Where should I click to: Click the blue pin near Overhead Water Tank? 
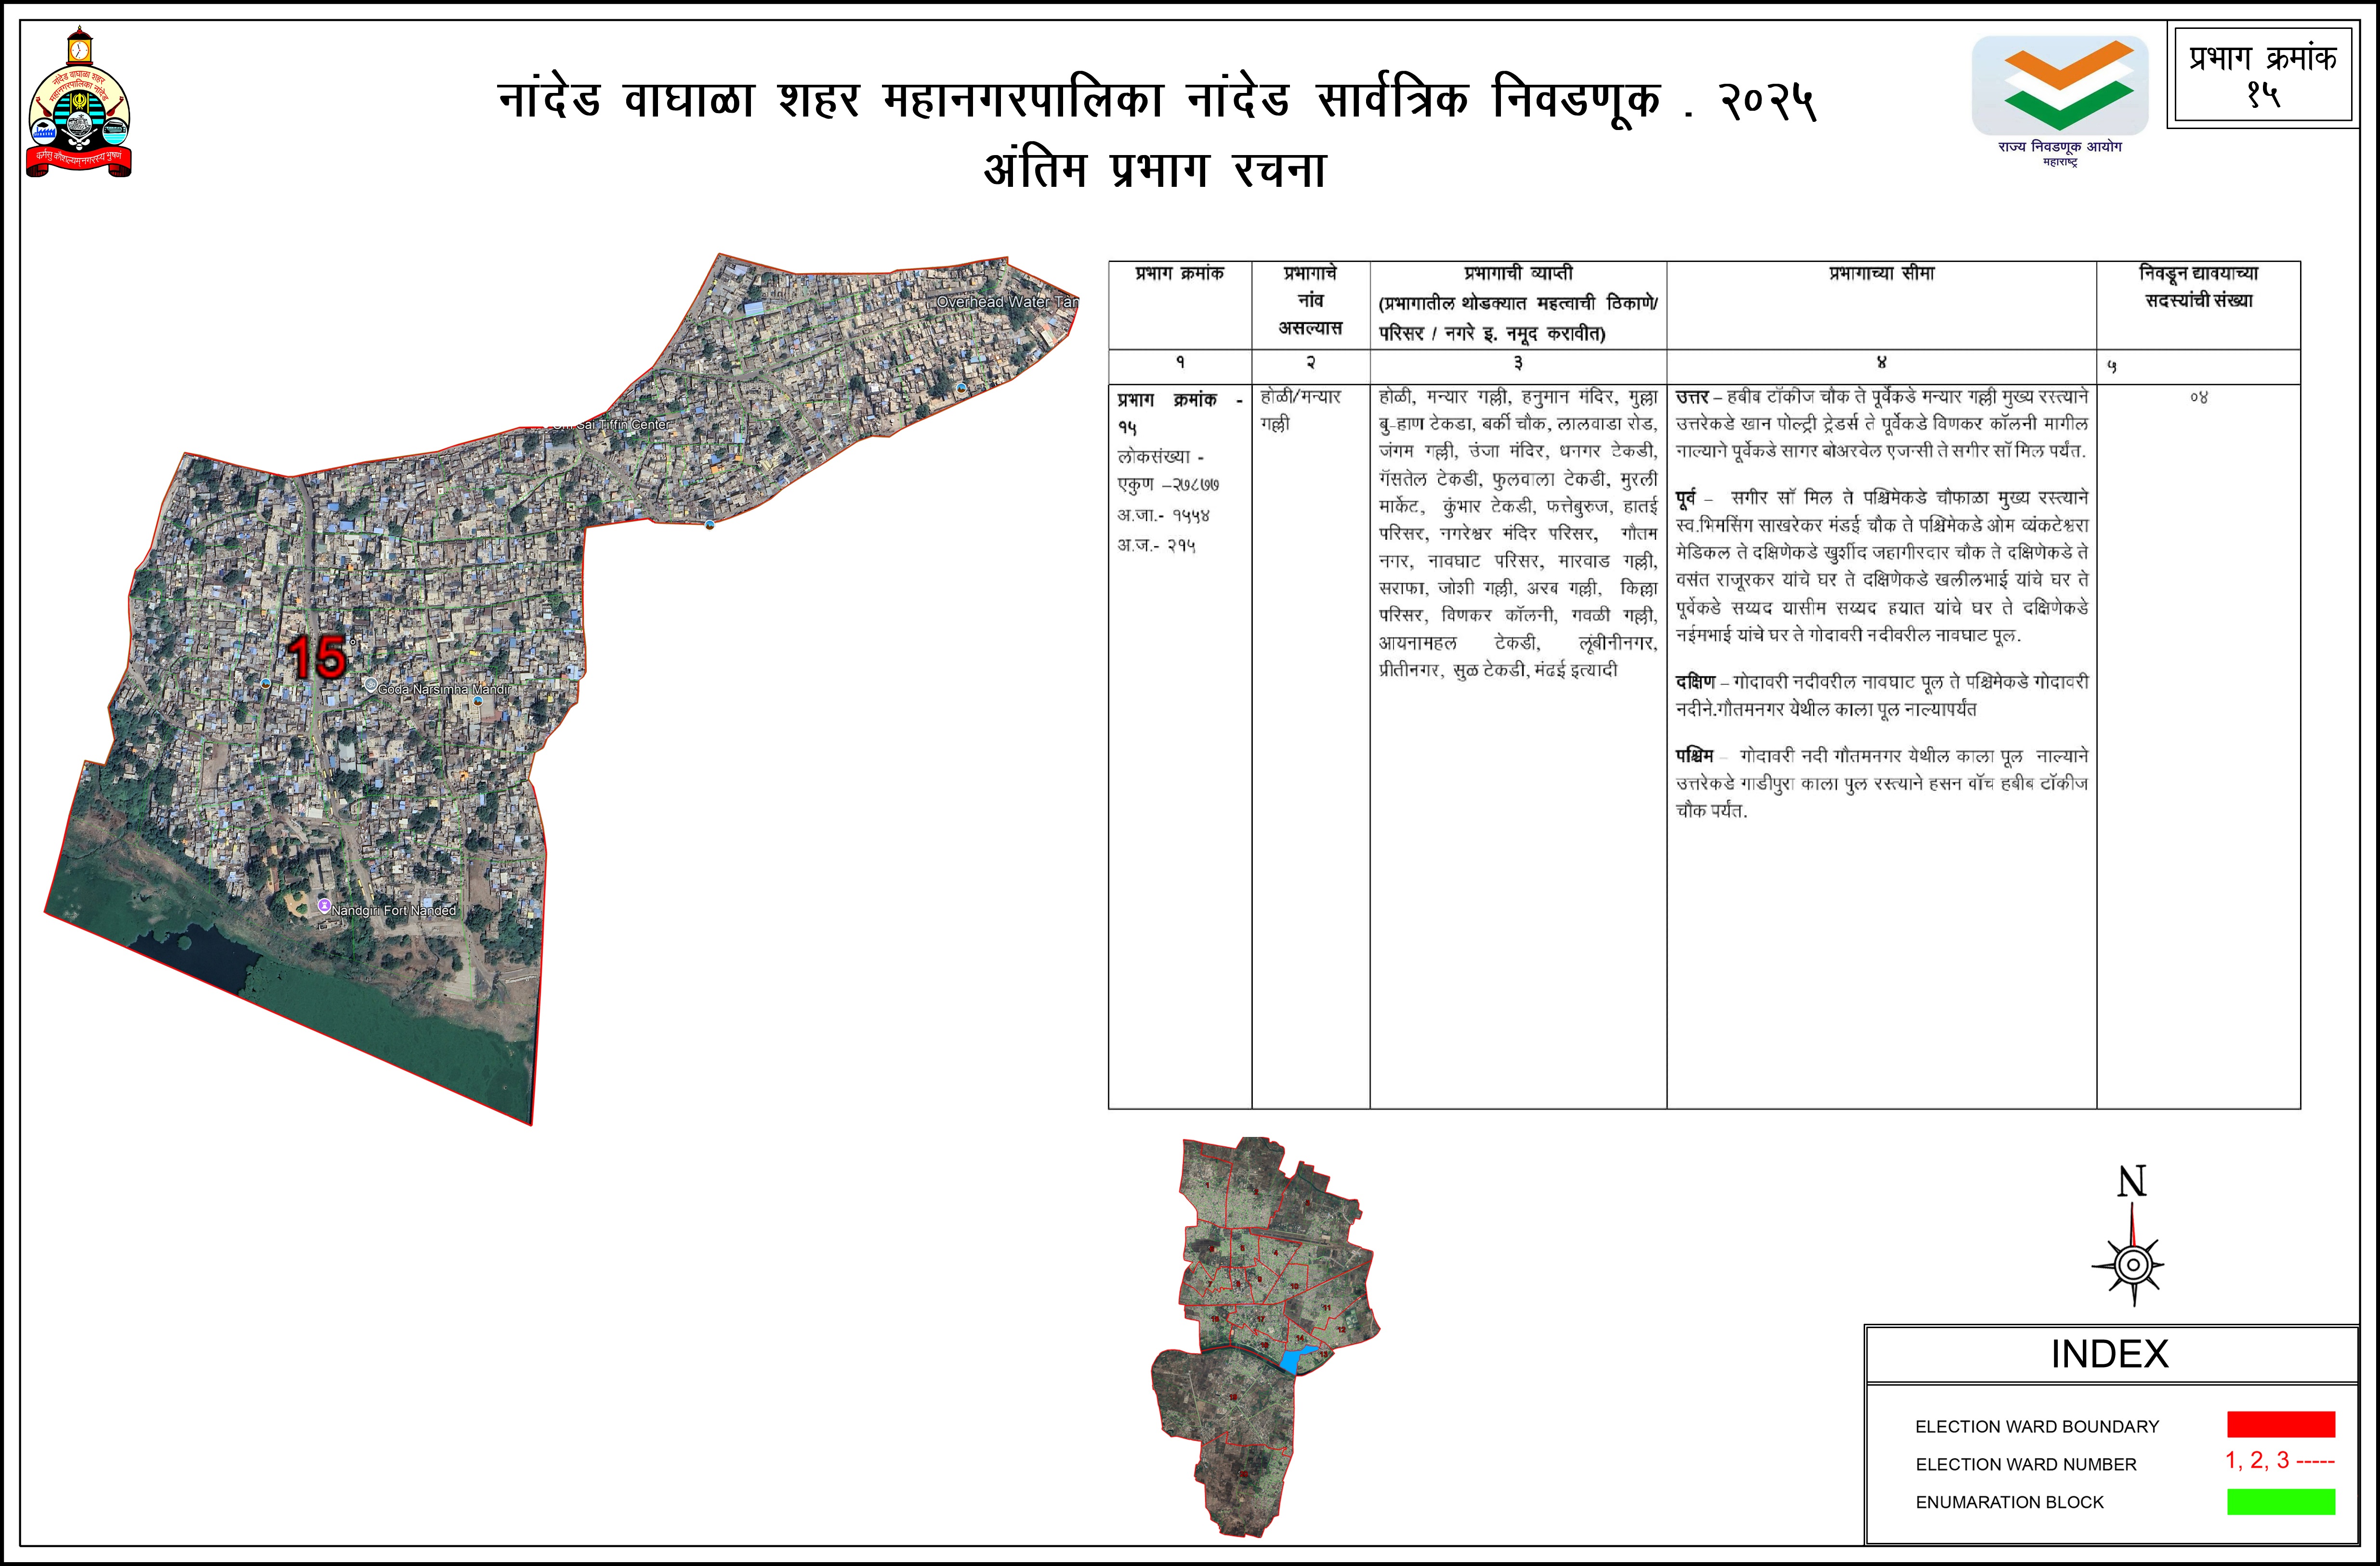click(x=962, y=387)
